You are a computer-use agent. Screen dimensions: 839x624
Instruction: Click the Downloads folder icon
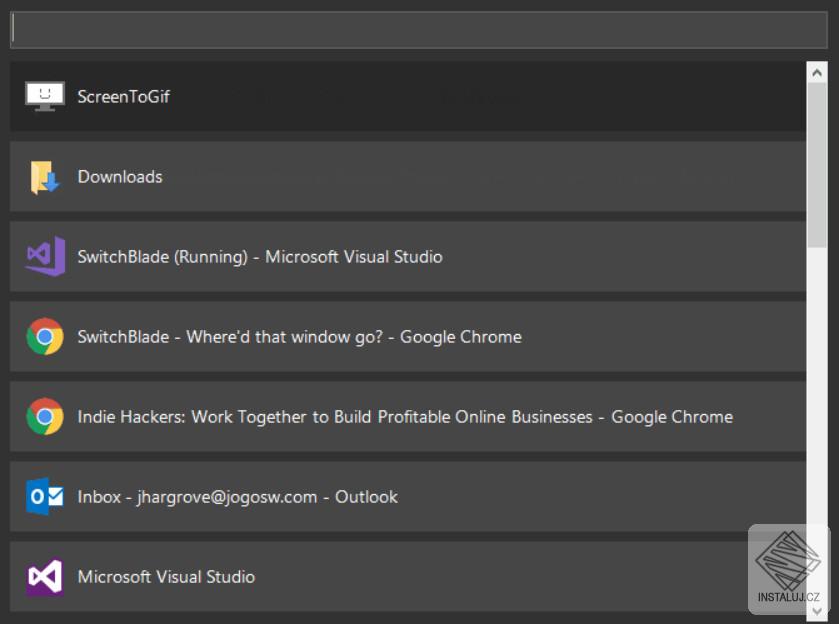click(x=45, y=177)
